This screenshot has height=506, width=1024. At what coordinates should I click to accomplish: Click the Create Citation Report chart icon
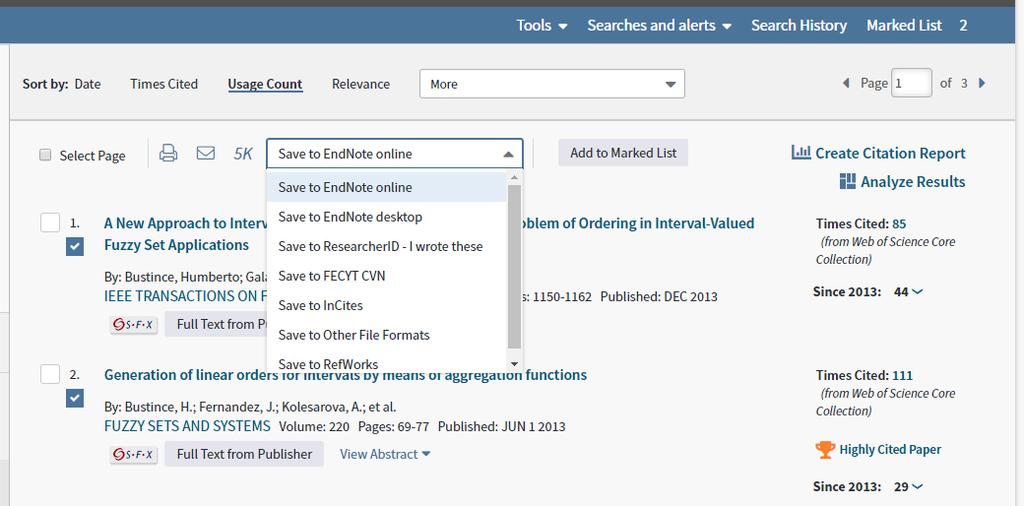tap(801, 153)
